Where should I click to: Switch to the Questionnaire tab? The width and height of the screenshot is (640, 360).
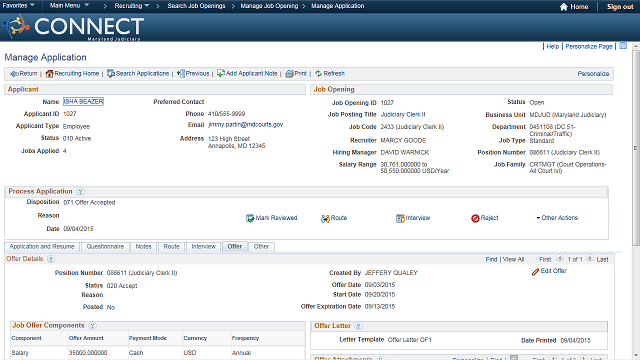[105, 247]
